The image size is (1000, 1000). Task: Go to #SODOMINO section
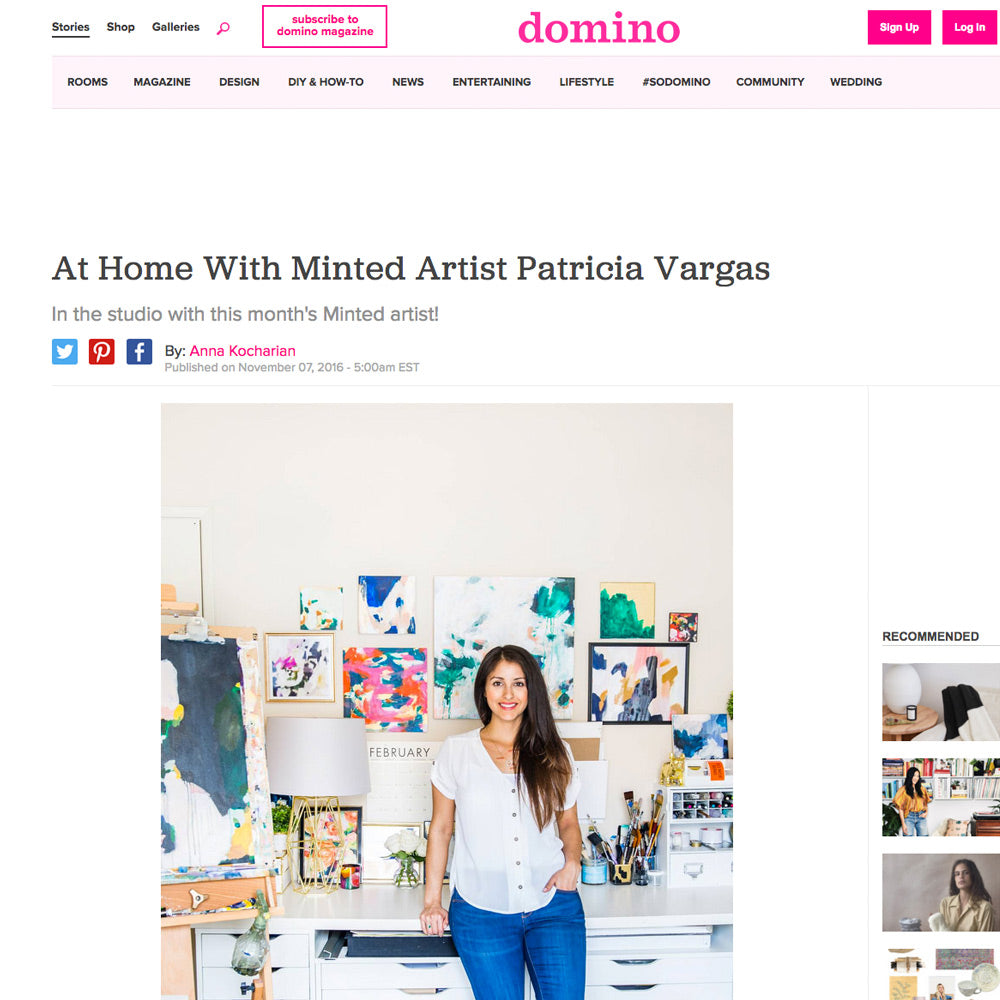click(x=676, y=82)
